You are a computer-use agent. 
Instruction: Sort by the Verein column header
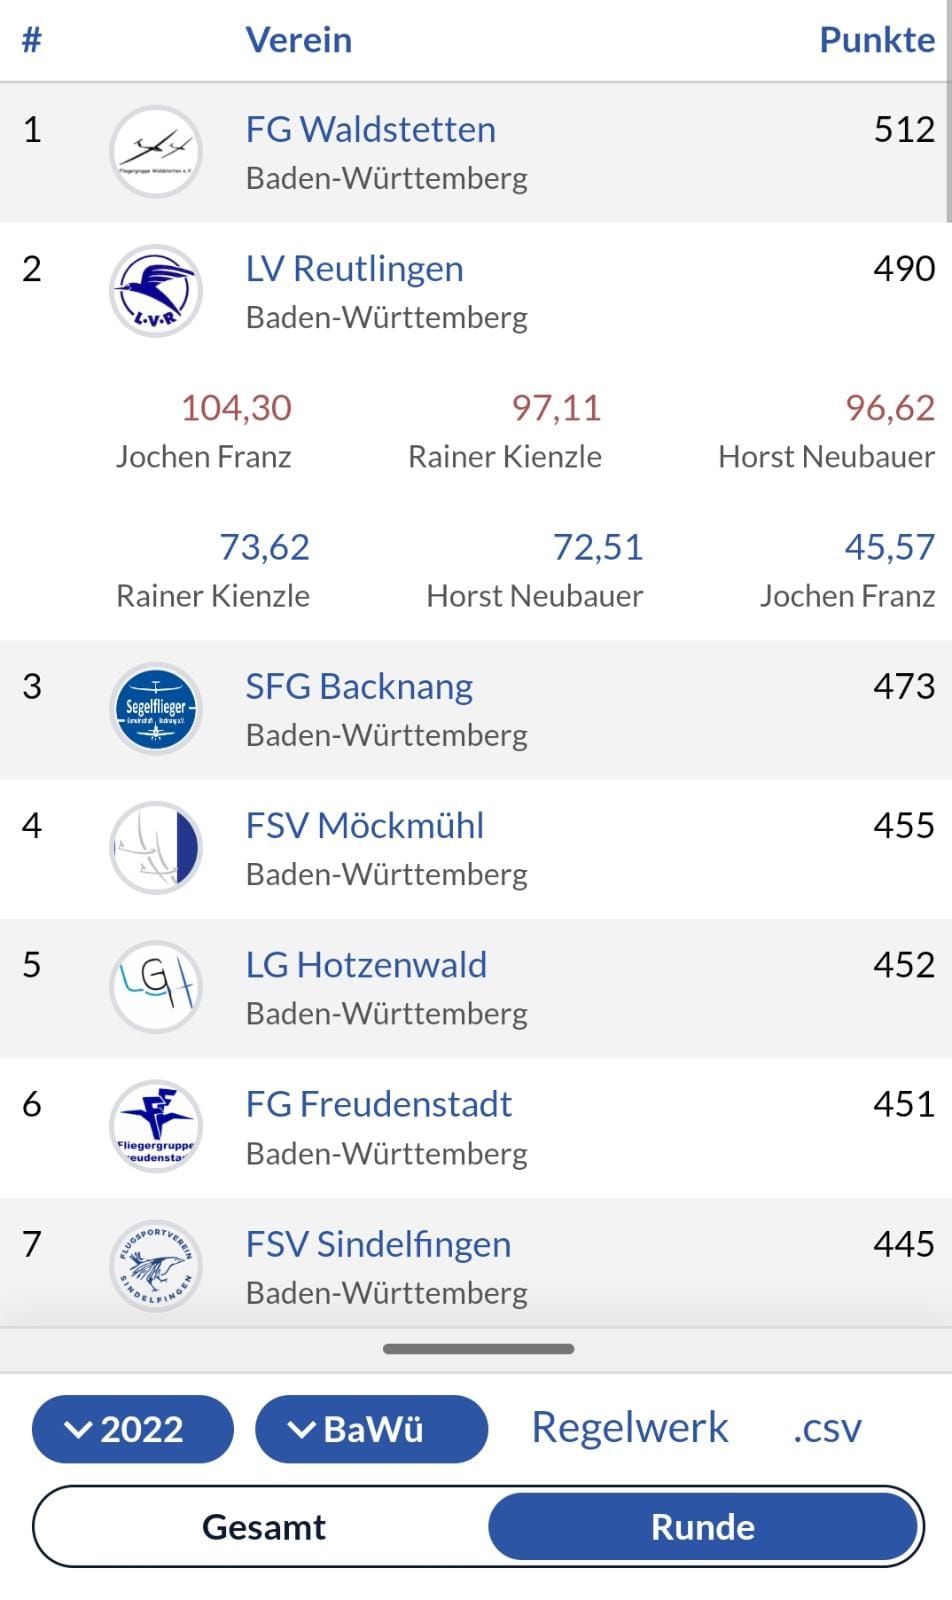tap(299, 40)
